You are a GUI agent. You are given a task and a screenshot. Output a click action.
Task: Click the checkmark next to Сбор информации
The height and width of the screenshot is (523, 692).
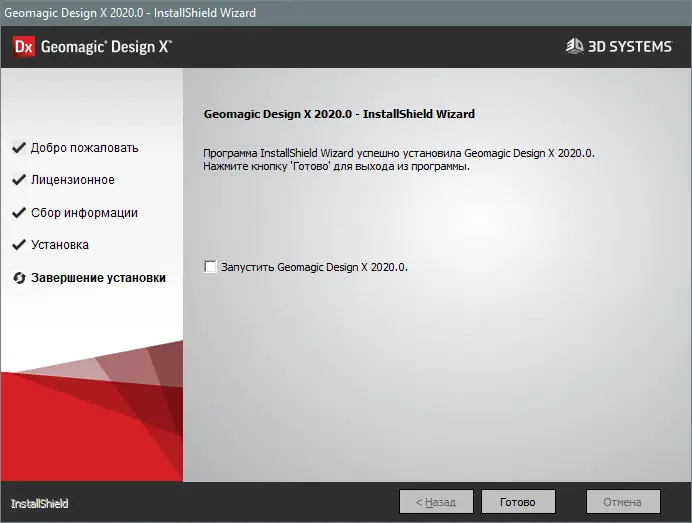click(19, 212)
